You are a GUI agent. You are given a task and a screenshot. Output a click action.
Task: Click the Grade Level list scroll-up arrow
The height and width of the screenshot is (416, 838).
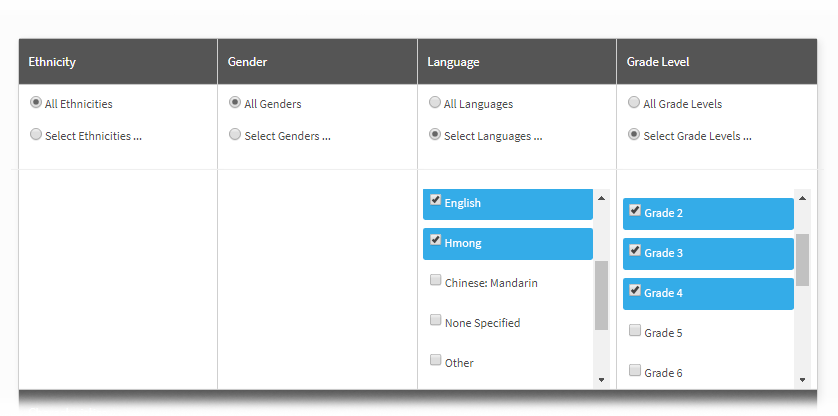tap(802, 198)
